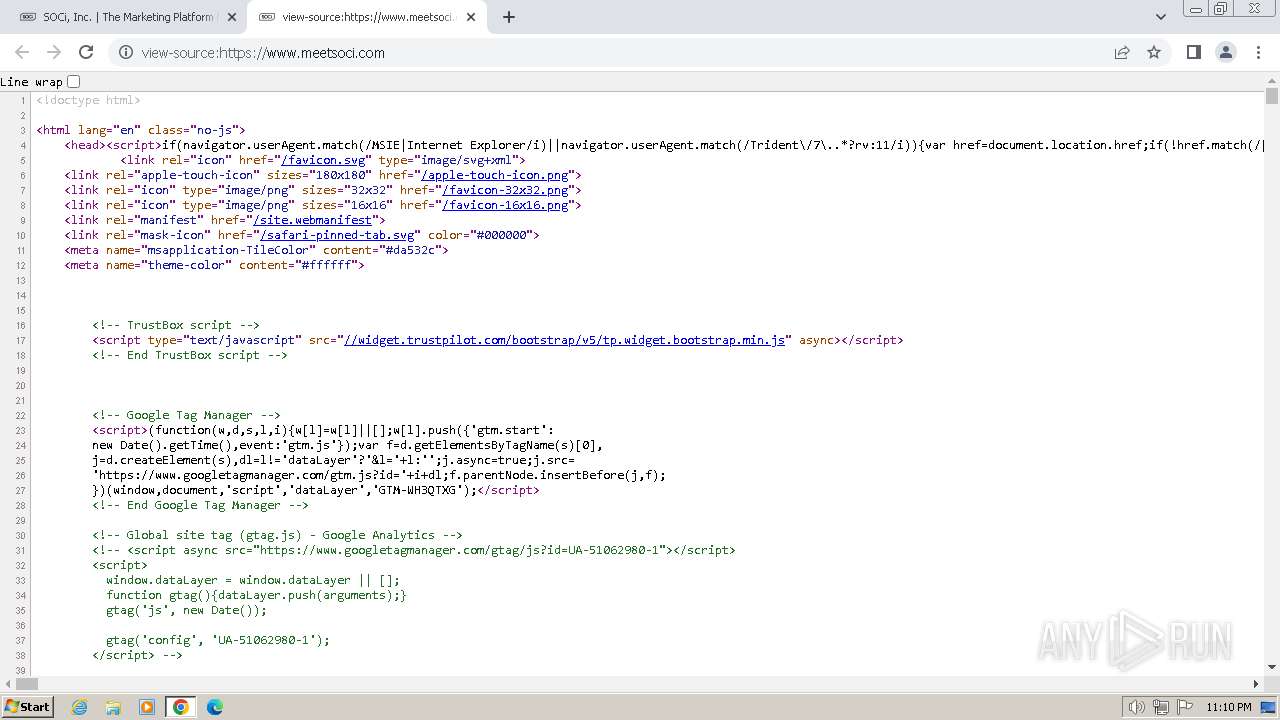Open File Explorer from taskbar

point(113,707)
